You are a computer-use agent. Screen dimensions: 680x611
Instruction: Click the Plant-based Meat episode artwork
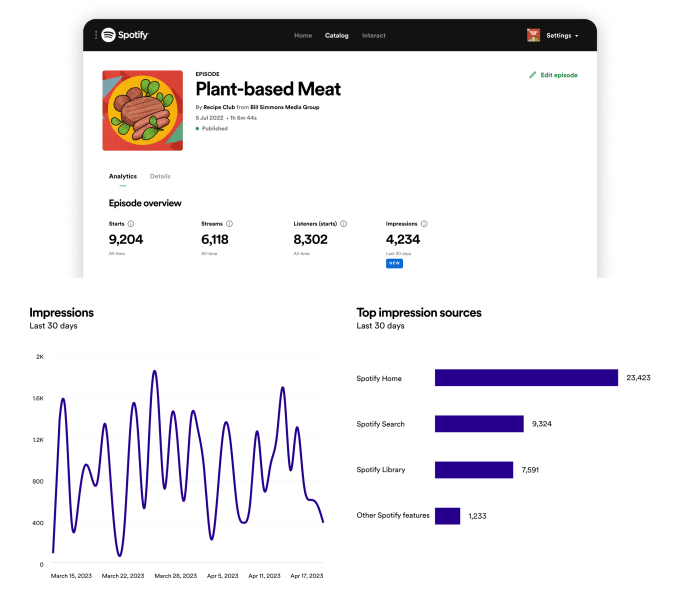[142, 110]
